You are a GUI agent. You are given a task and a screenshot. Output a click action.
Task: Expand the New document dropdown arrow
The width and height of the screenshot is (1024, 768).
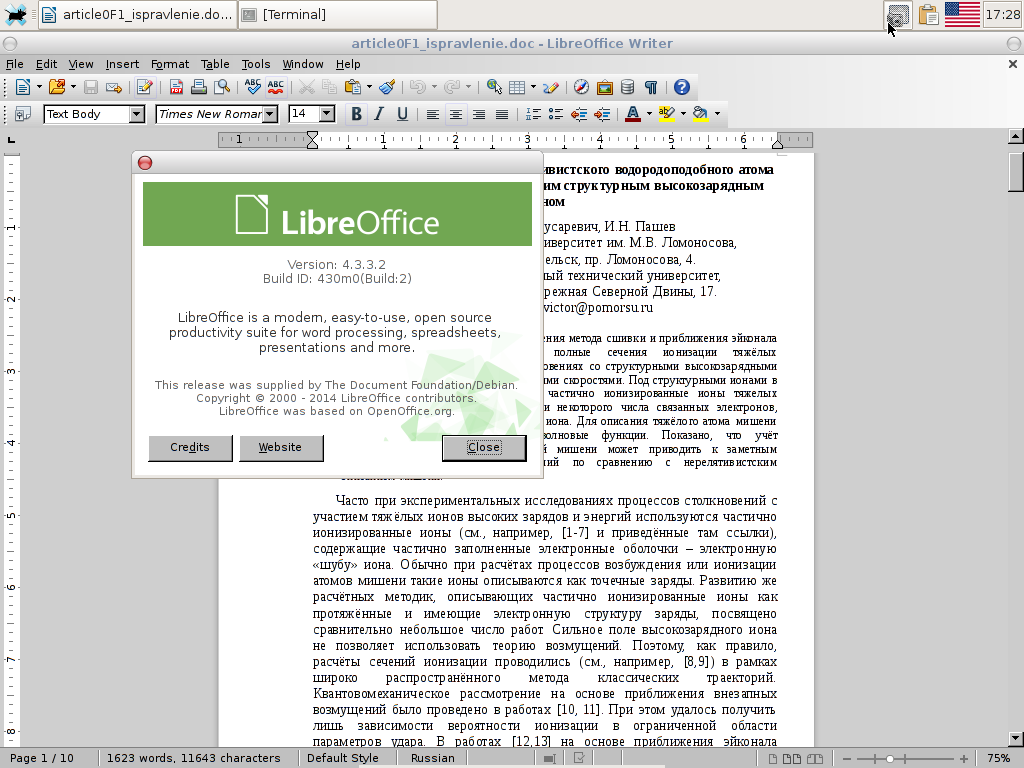pyautogui.click(x=39, y=87)
